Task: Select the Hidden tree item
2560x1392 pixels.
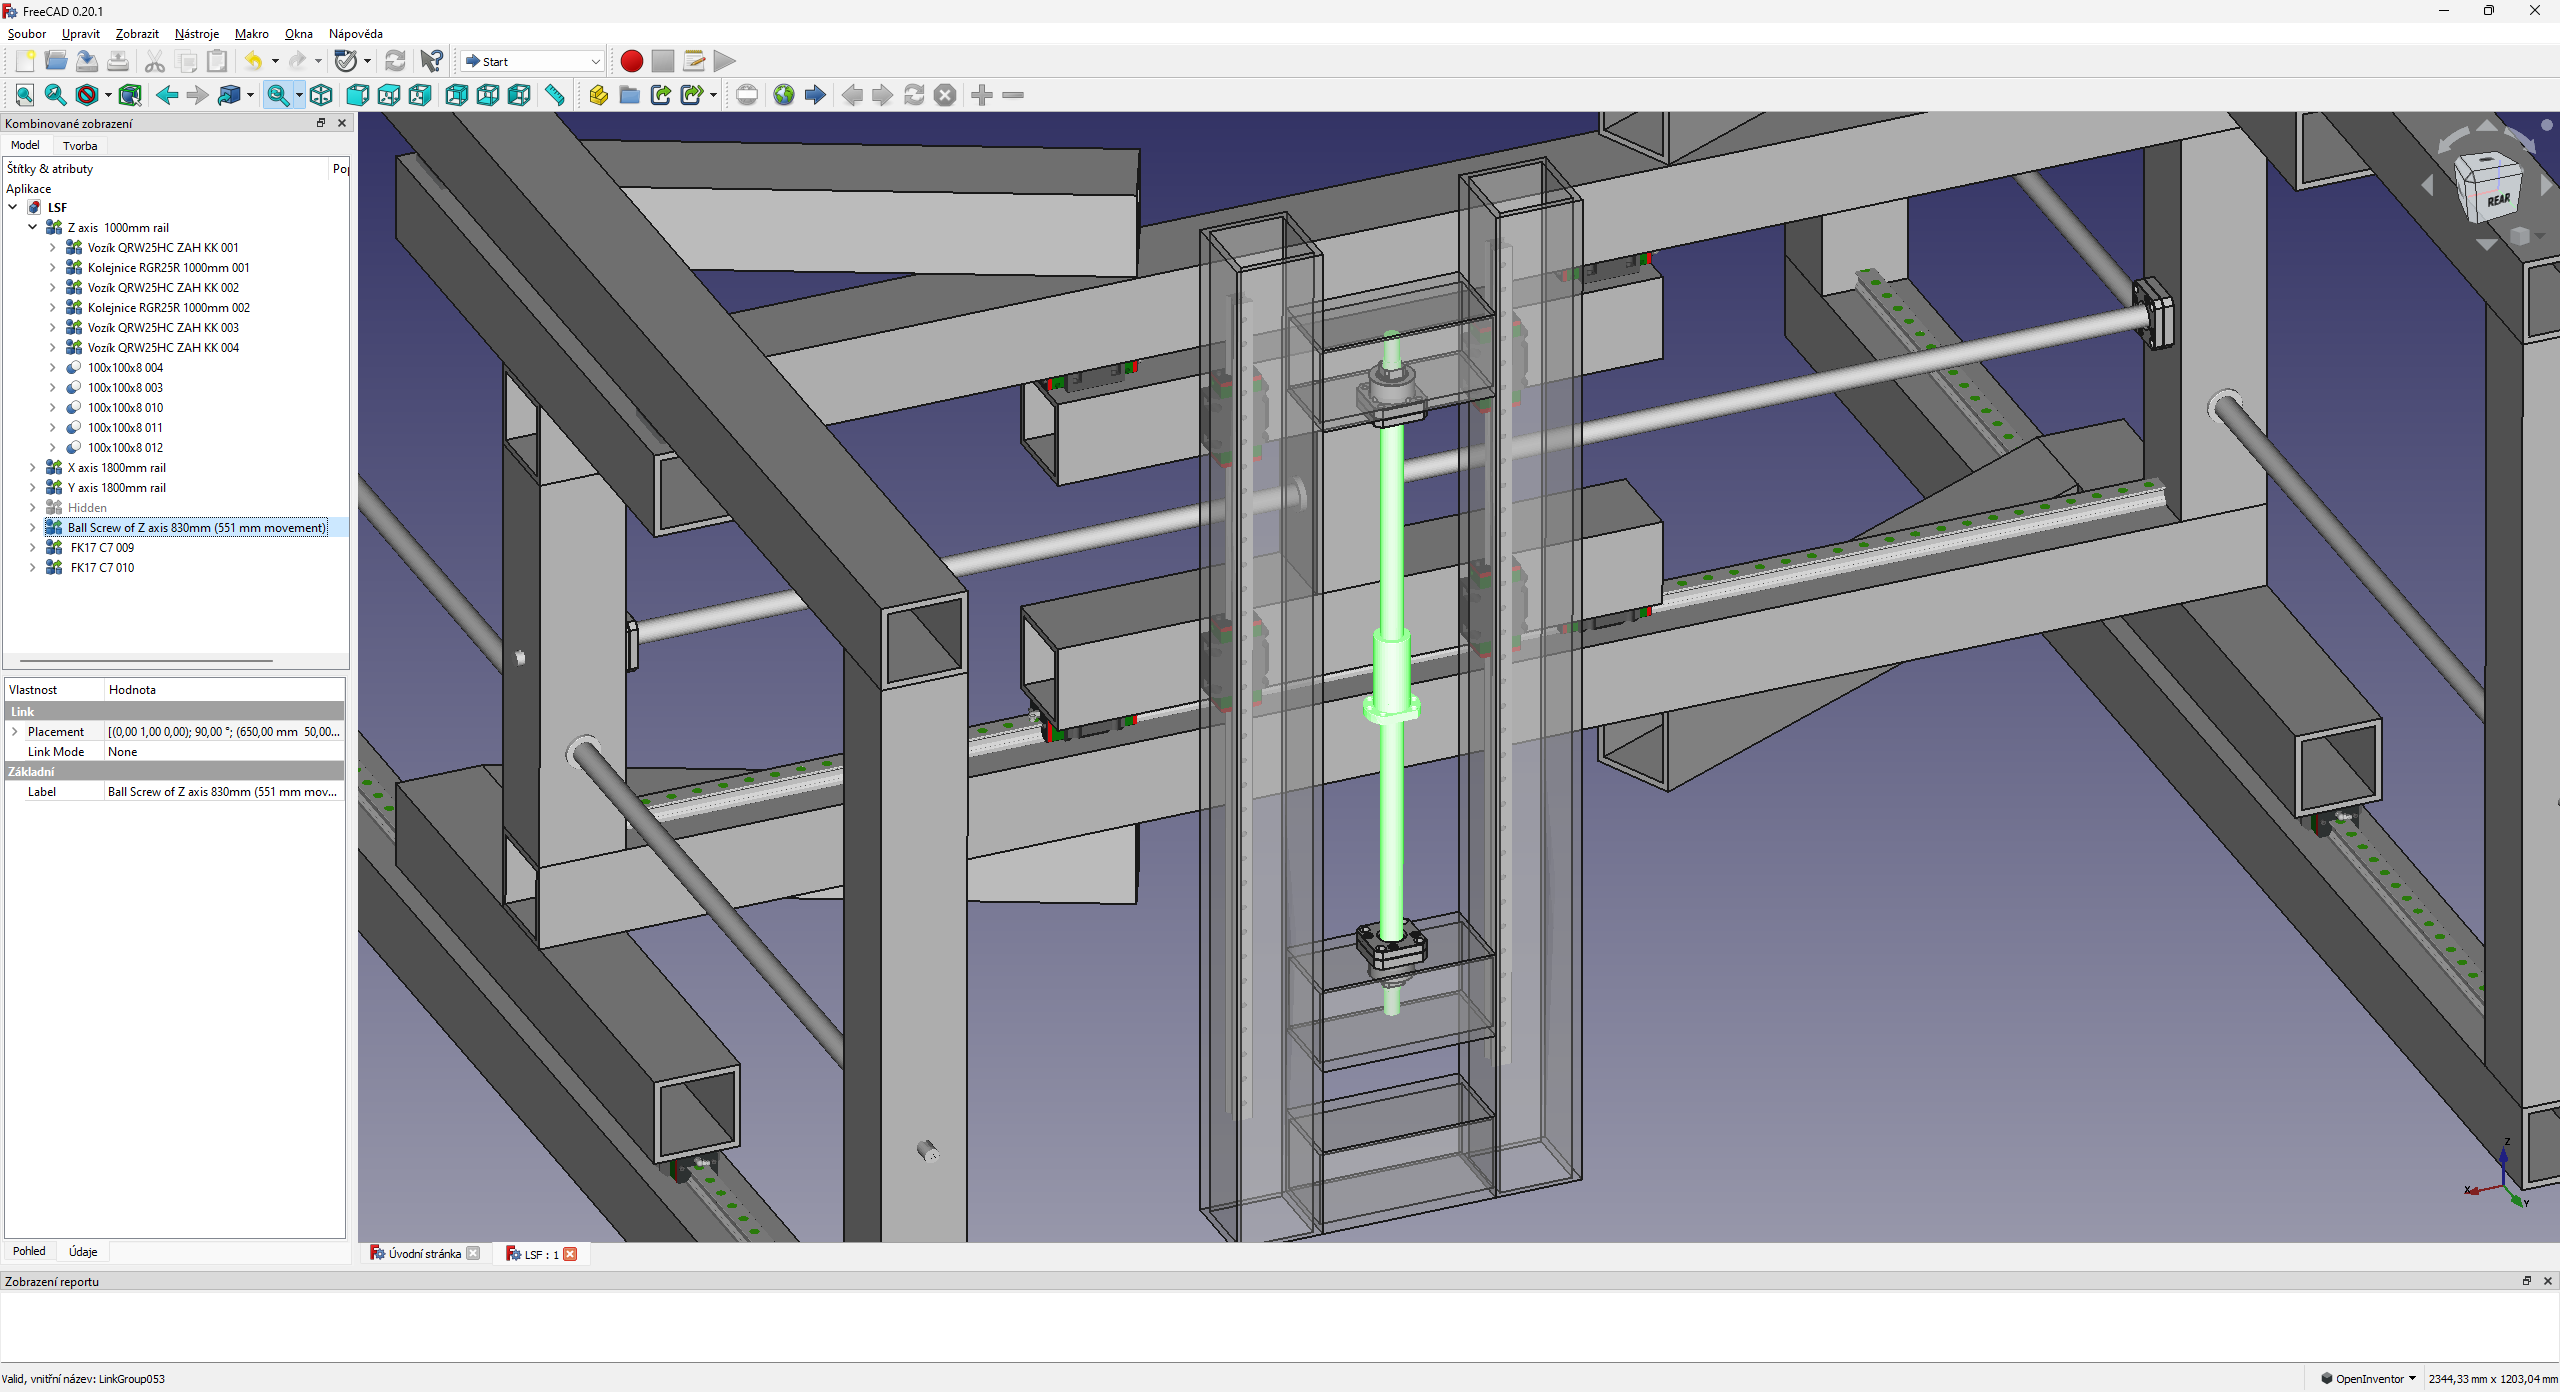Action: (x=87, y=507)
